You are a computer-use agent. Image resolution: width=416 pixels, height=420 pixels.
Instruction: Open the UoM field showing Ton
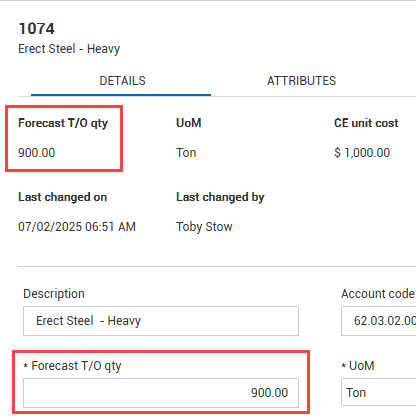pos(378,393)
